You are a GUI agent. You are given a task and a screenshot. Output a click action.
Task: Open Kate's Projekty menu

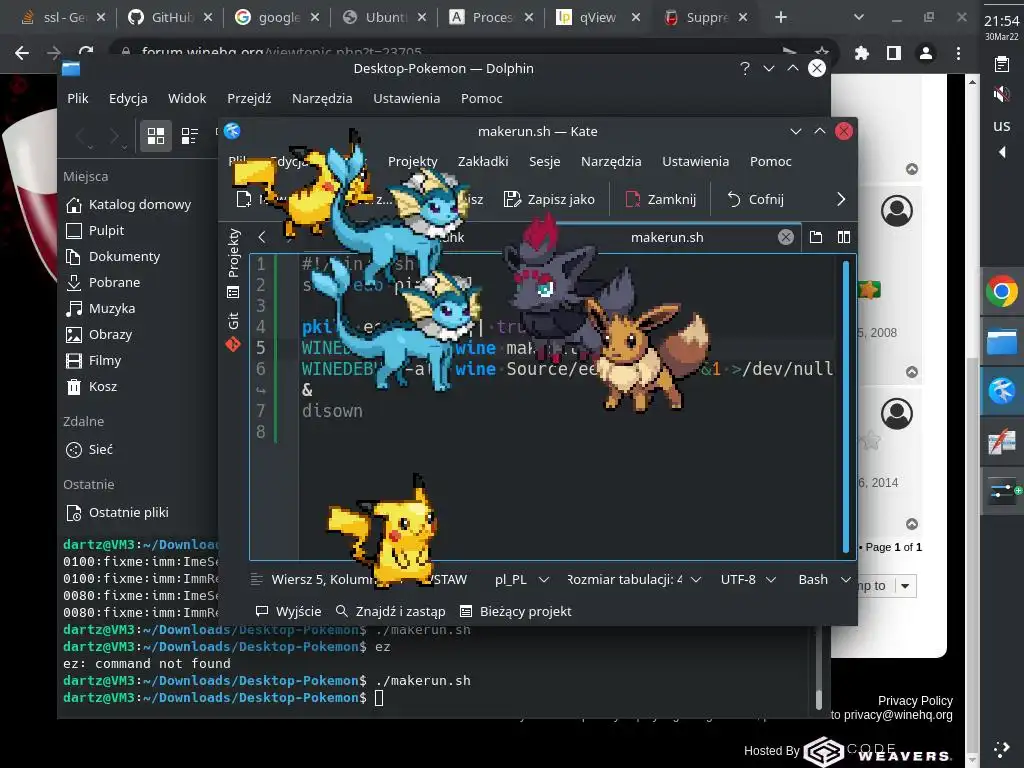point(412,161)
